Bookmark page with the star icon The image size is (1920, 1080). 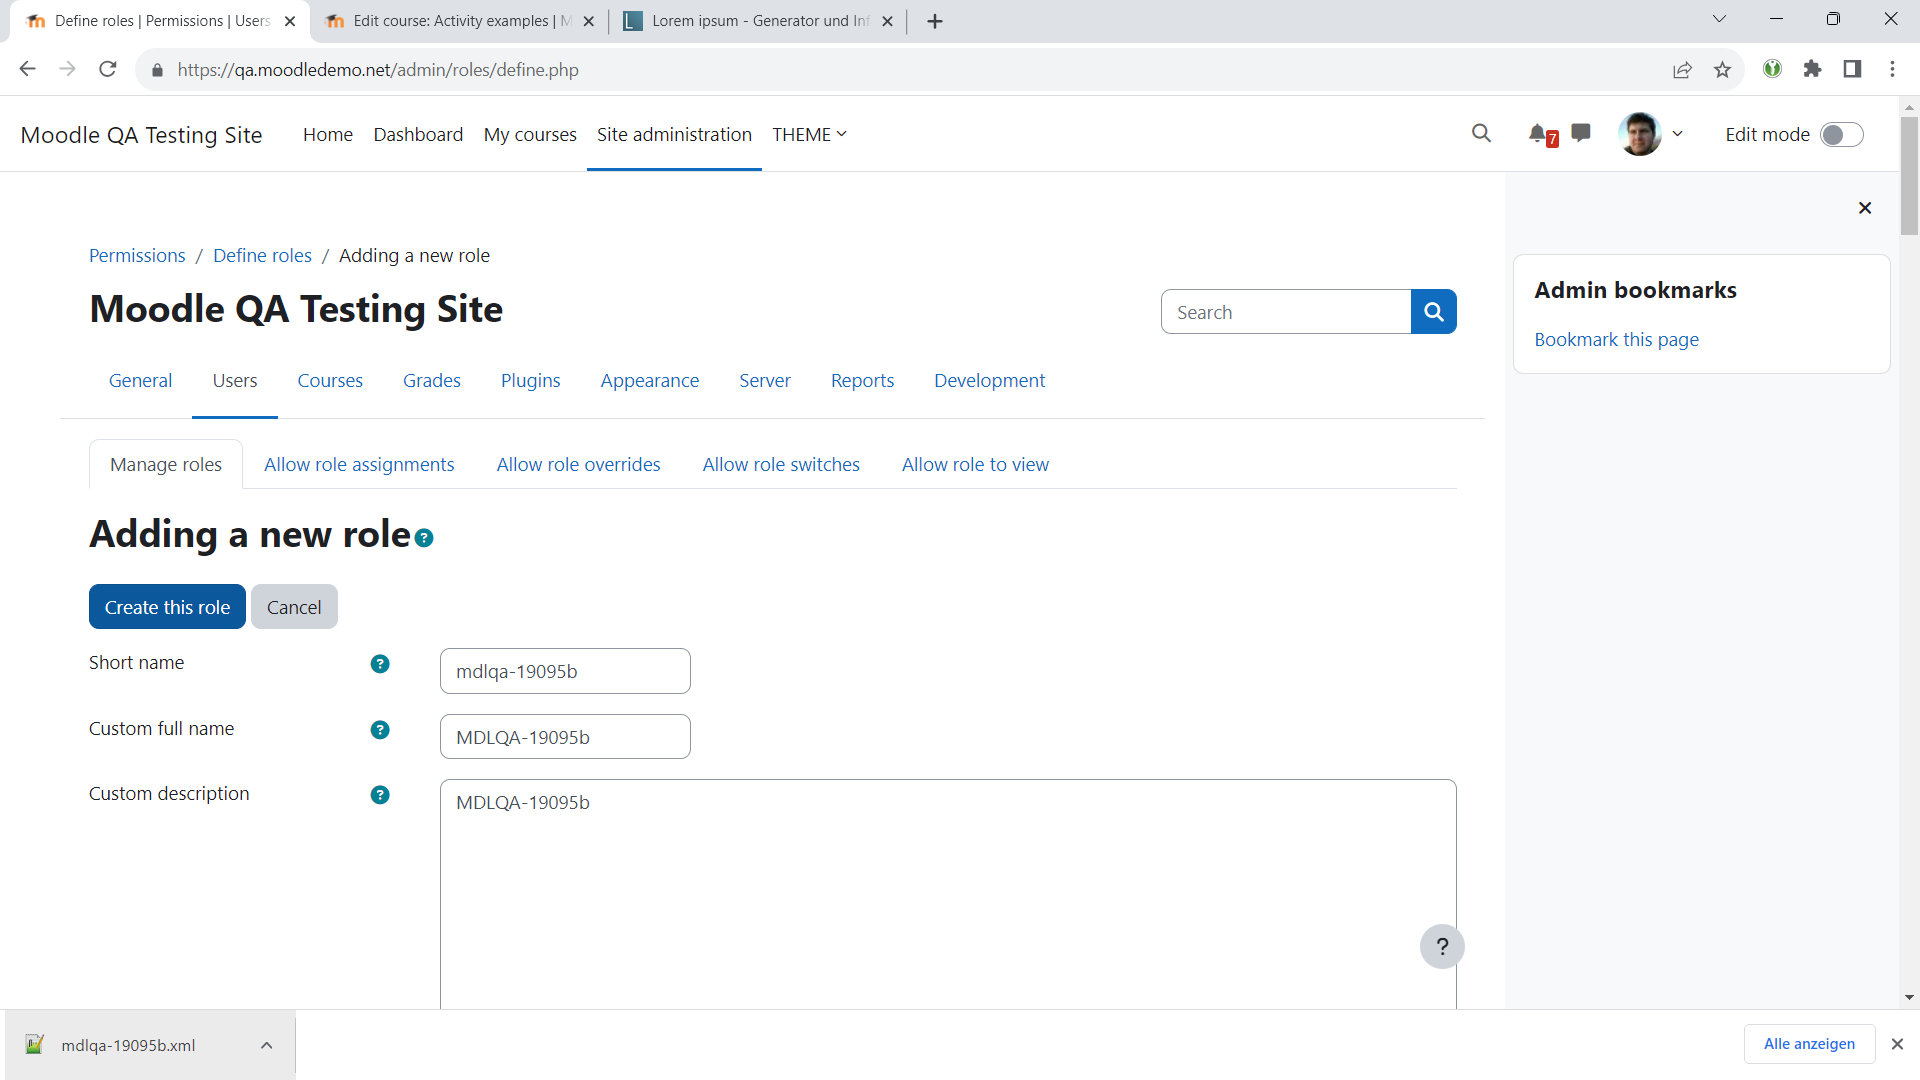(x=1722, y=69)
